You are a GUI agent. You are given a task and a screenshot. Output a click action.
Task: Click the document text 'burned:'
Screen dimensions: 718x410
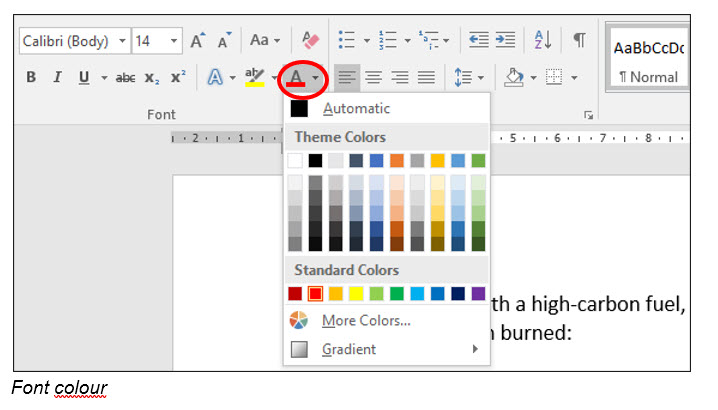tap(536, 333)
